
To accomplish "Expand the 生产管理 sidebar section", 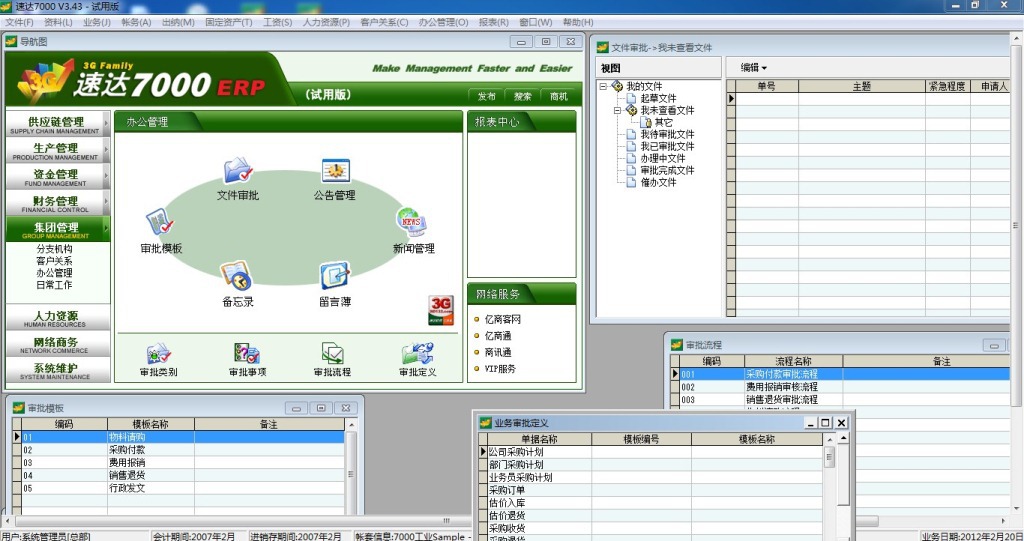I will point(57,150).
